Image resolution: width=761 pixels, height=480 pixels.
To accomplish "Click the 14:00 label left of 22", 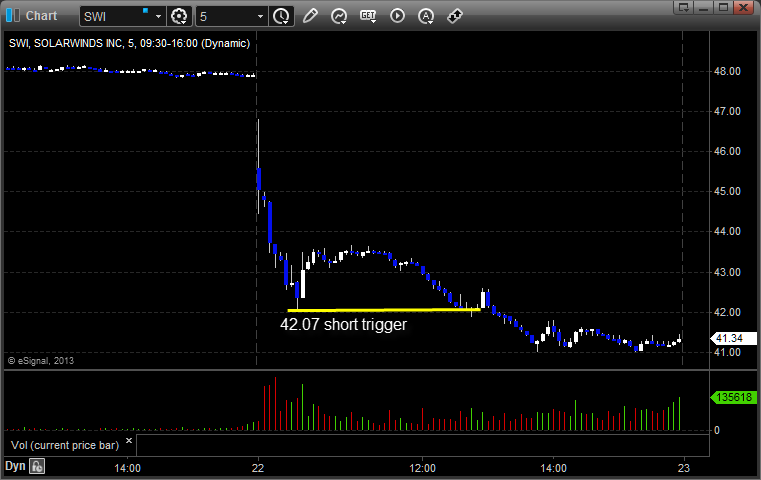I will point(127,468).
